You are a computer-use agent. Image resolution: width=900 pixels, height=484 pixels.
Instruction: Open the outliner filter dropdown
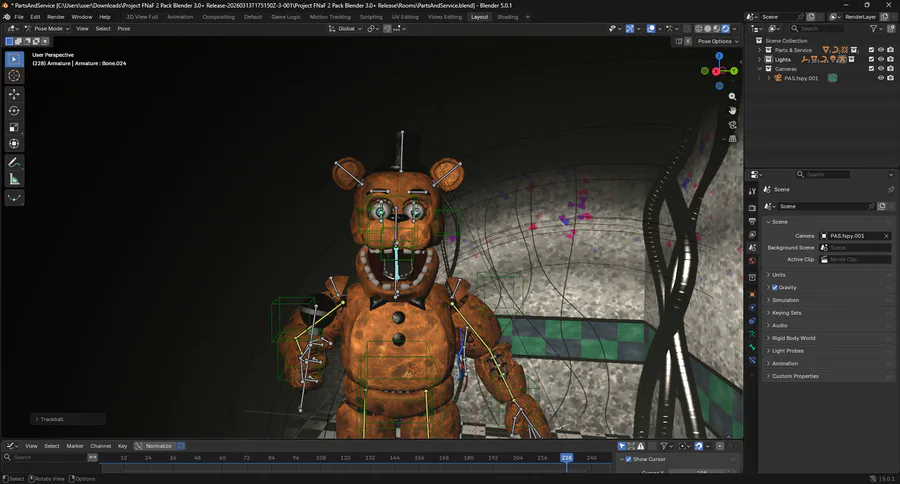click(x=876, y=28)
